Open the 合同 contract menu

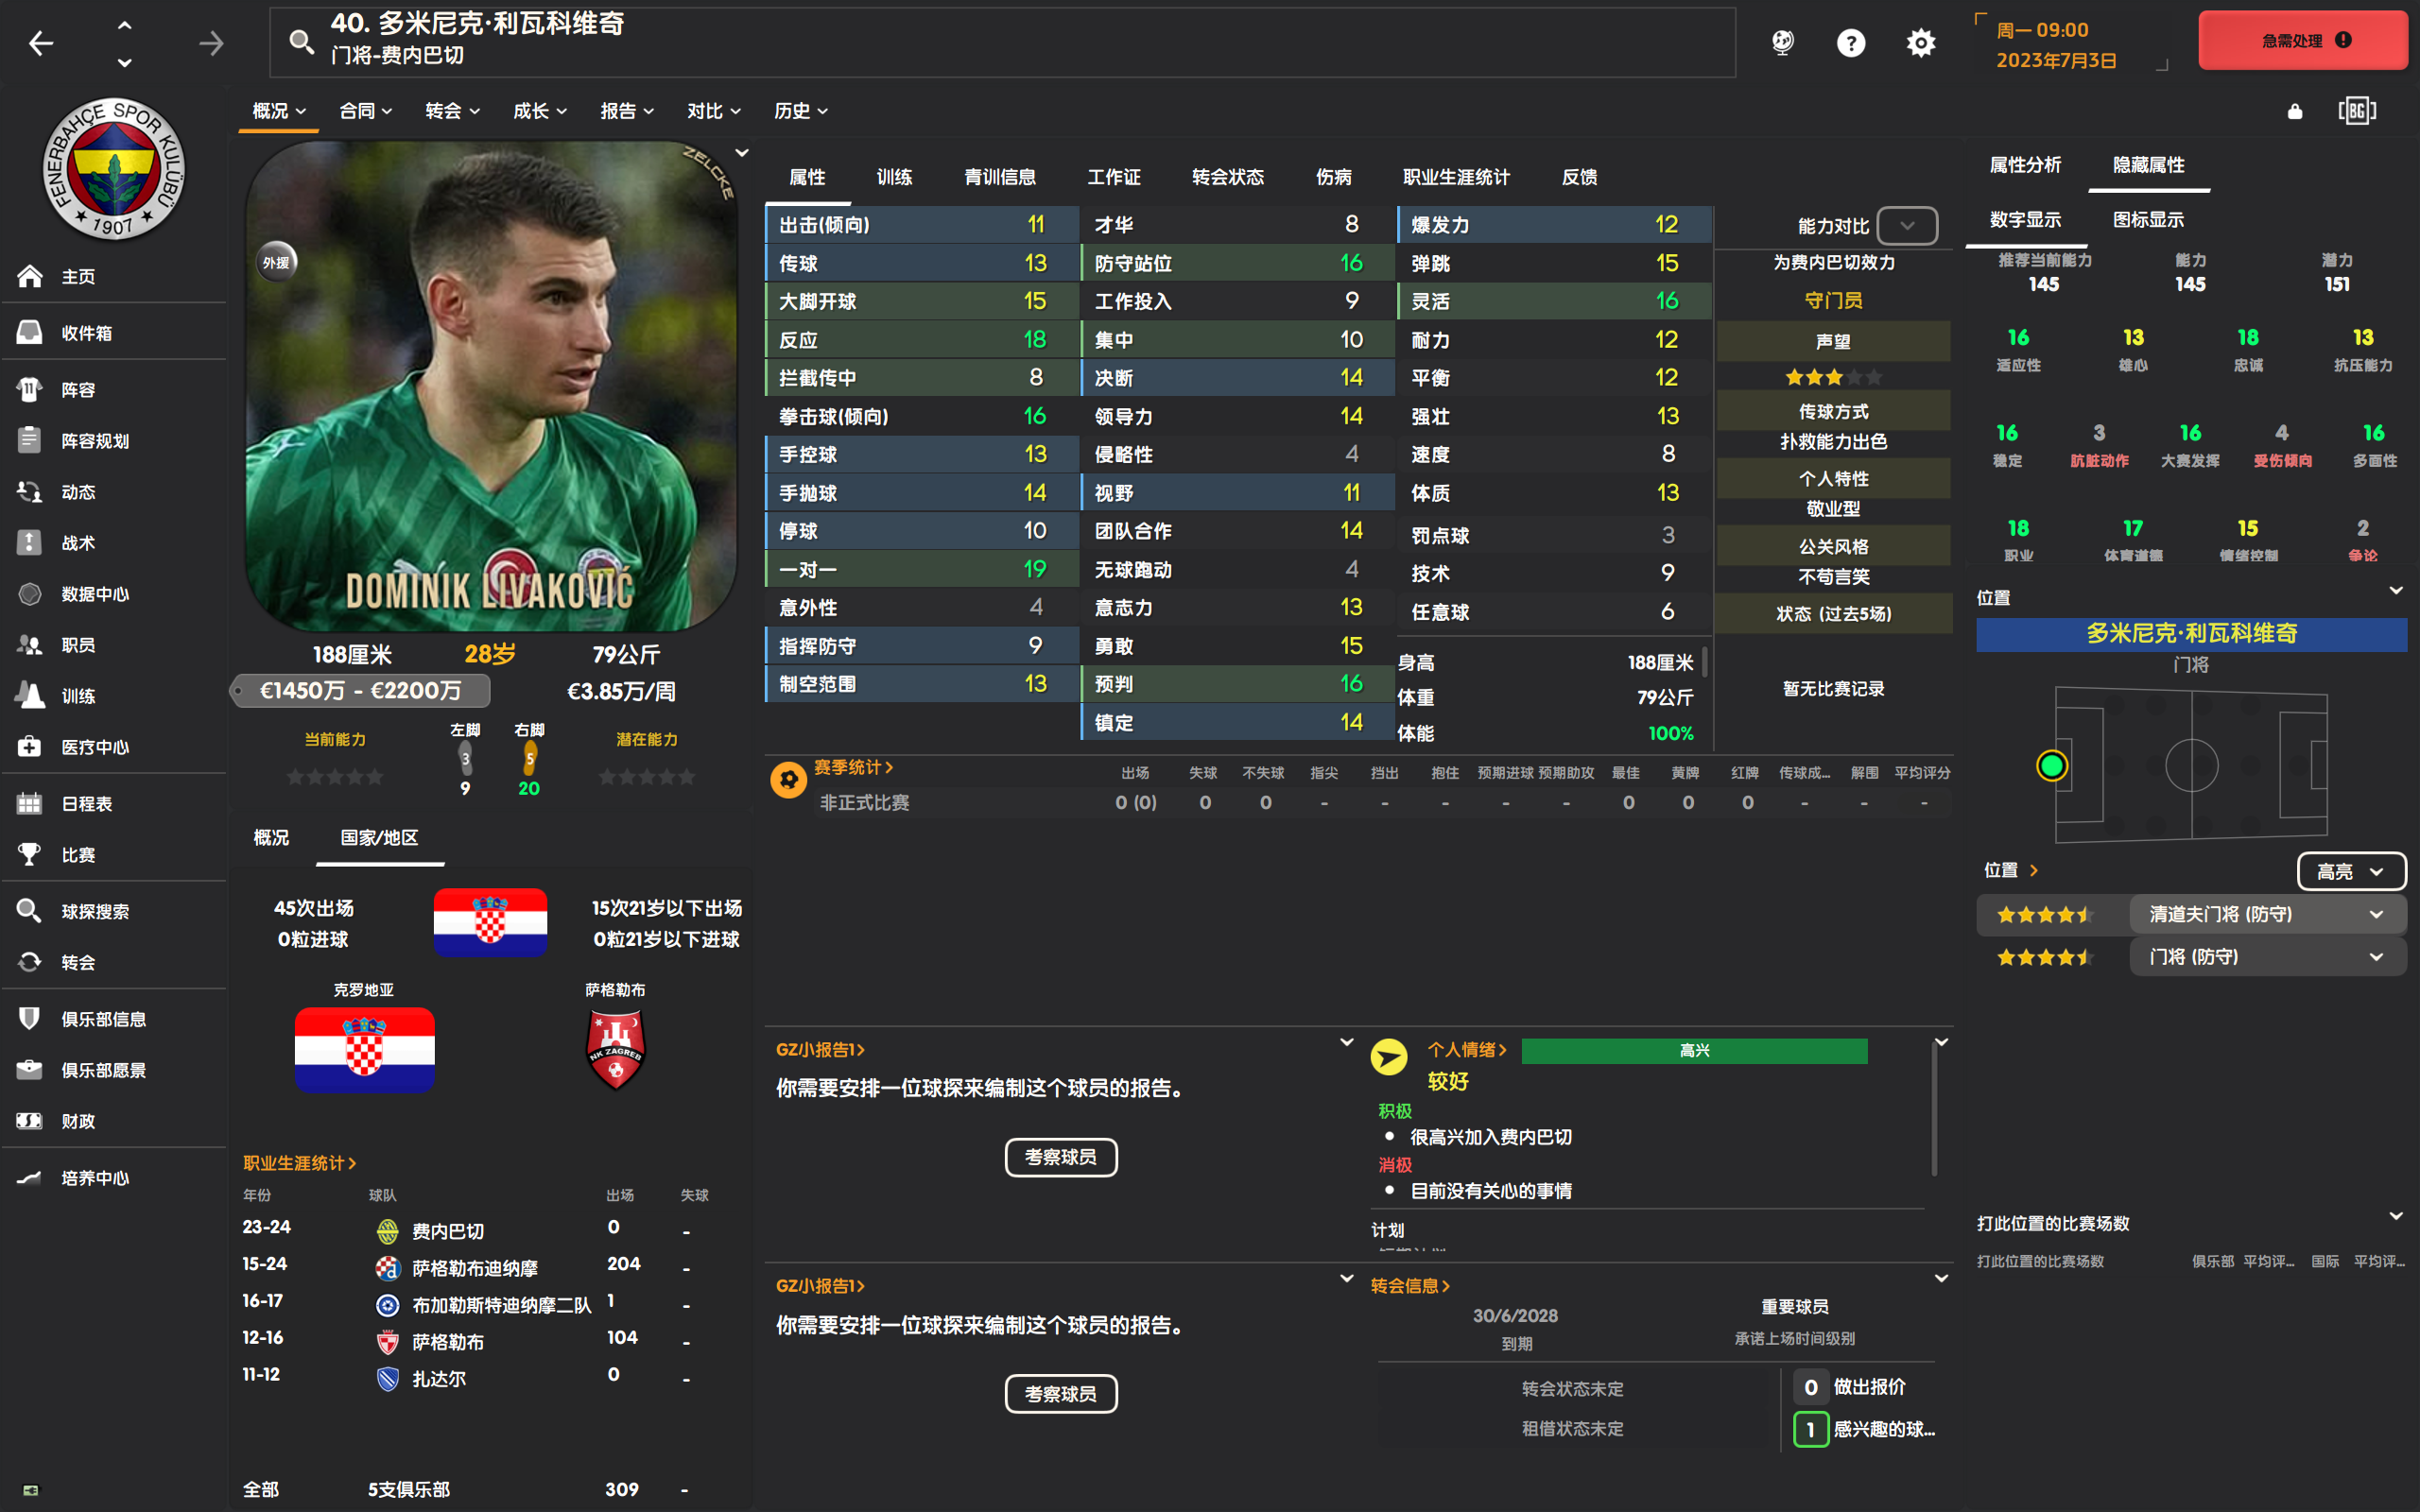[x=365, y=111]
